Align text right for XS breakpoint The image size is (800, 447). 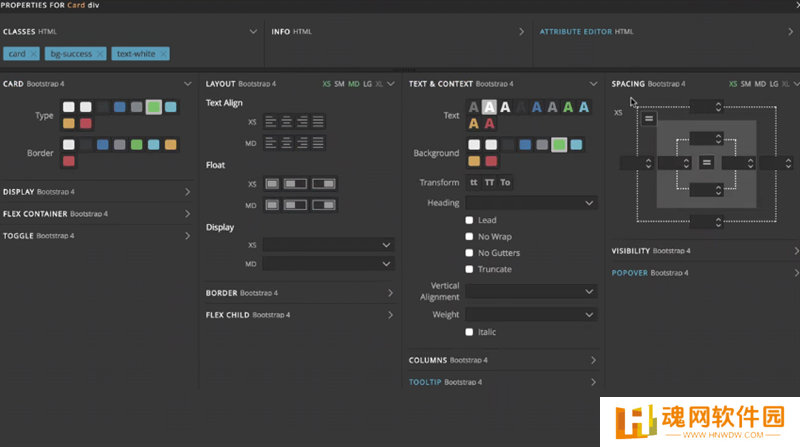tap(303, 122)
